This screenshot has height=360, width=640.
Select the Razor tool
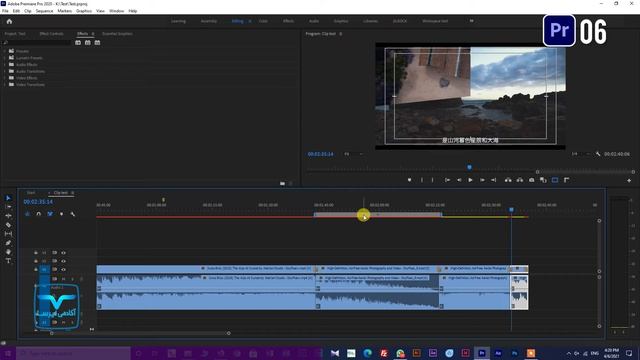point(8,225)
